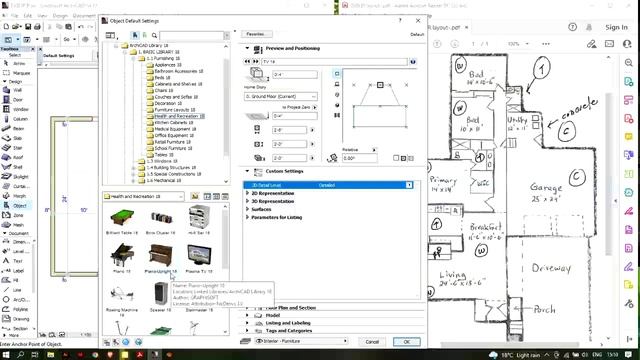Select the Tables 18 folder in tree
Image resolution: width=640 pixels, height=360 pixels.
tap(164, 155)
